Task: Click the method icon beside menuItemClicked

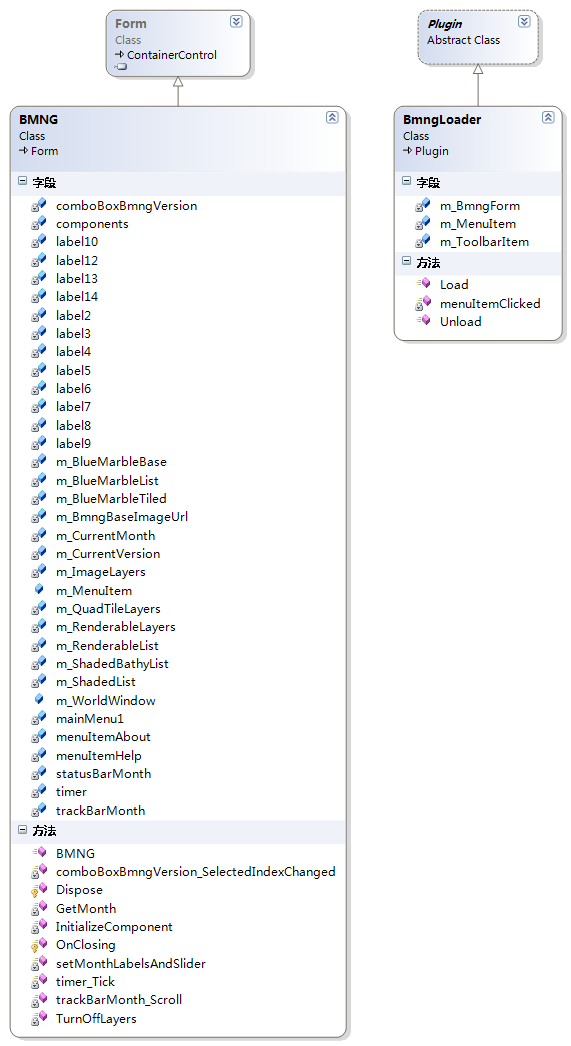Action: 423,303
